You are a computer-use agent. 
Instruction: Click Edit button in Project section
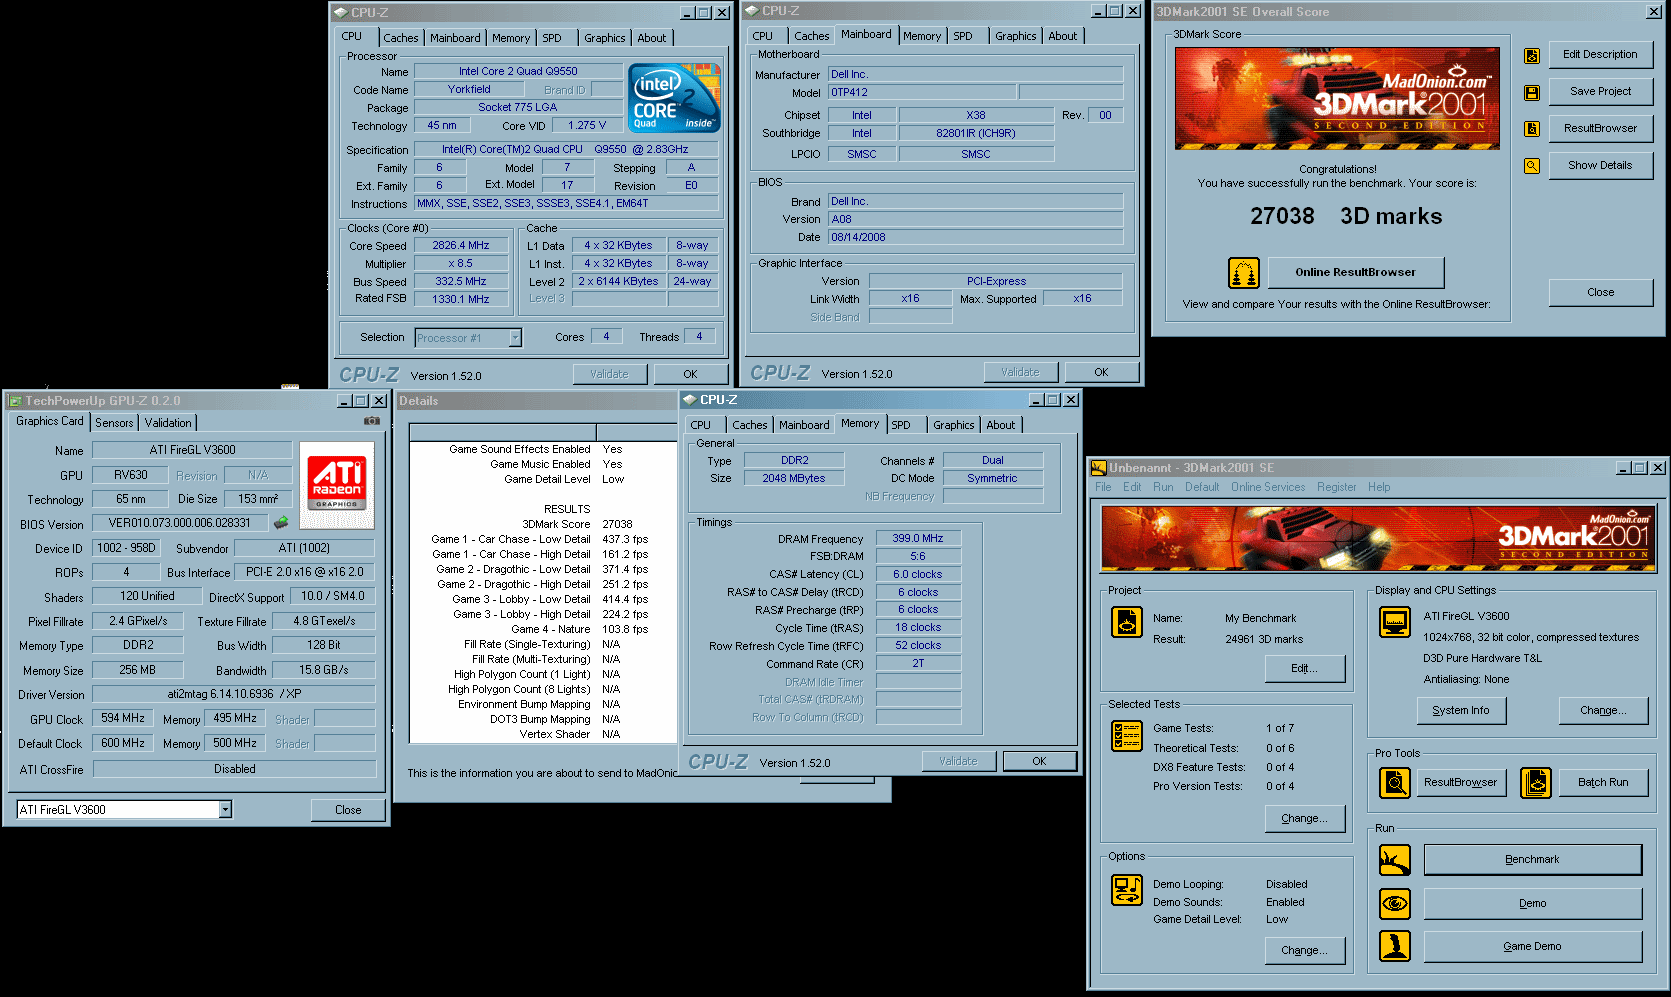coord(1304,669)
